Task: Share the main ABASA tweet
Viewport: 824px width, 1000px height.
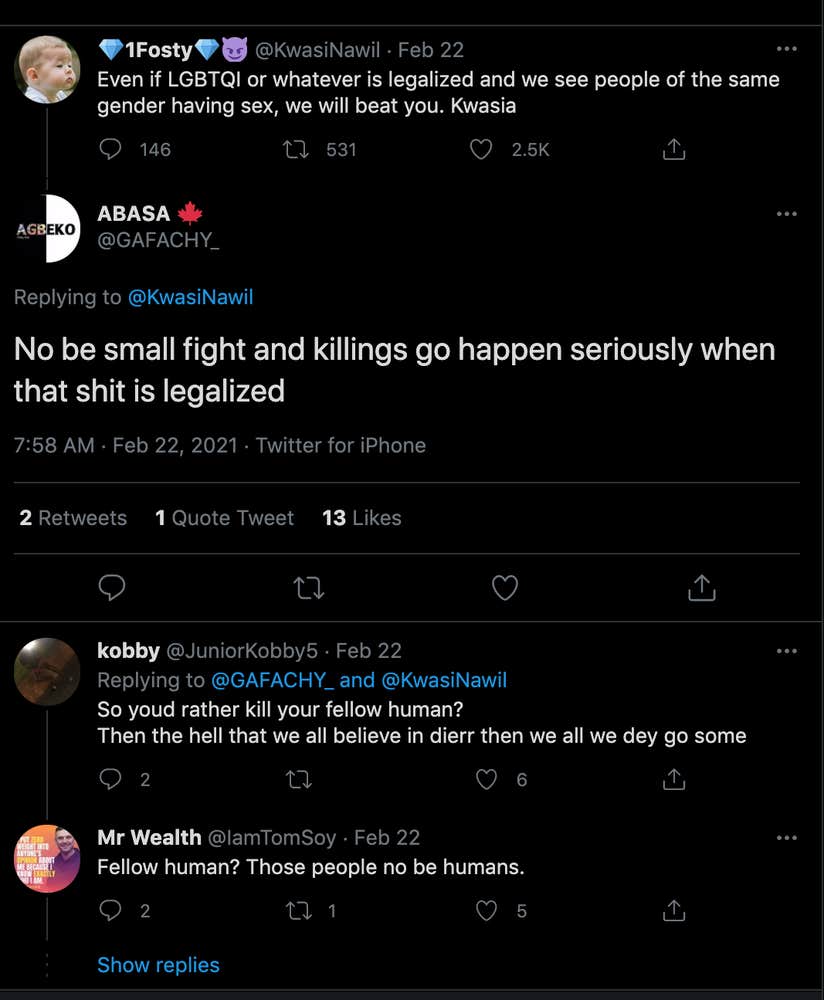Action: point(702,588)
